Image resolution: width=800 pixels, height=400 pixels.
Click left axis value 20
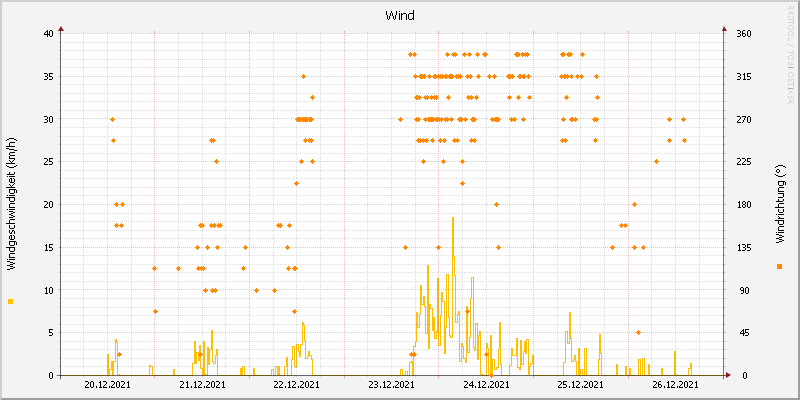click(48, 205)
